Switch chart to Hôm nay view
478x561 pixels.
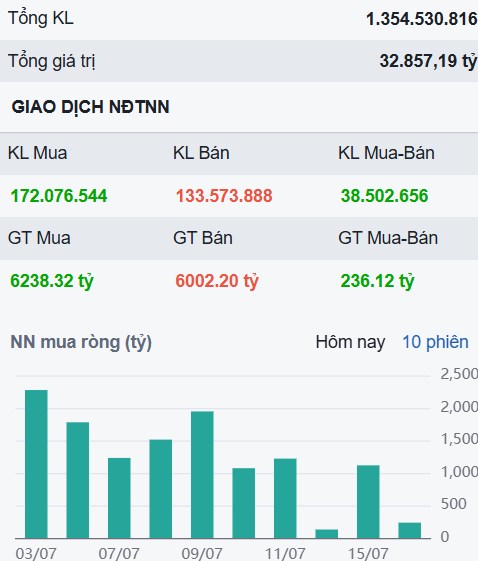coord(350,342)
